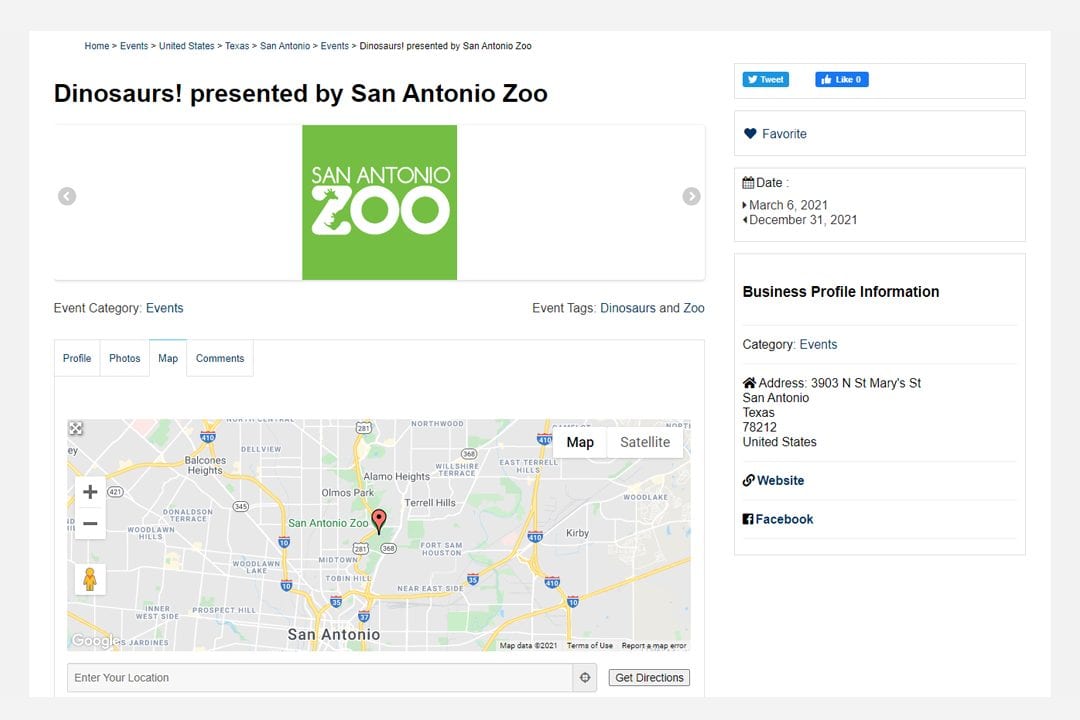Click the next slide arrow on the carousel
The image size is (1080, 720).
(x=692, y=196)
